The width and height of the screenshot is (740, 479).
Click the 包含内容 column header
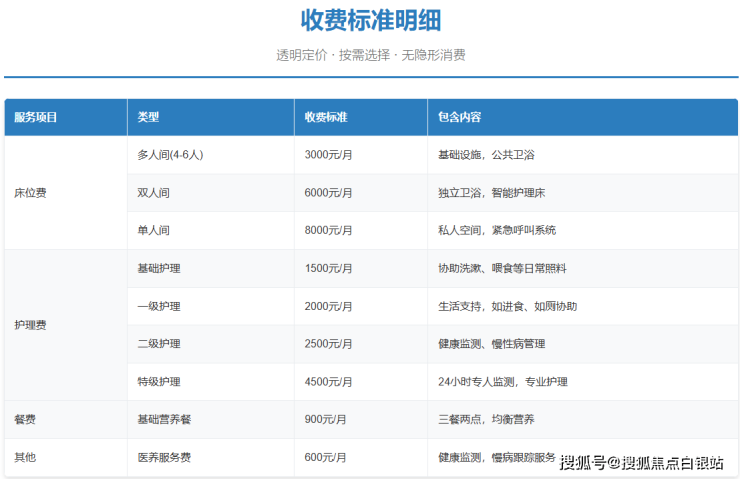pos(459,117)
